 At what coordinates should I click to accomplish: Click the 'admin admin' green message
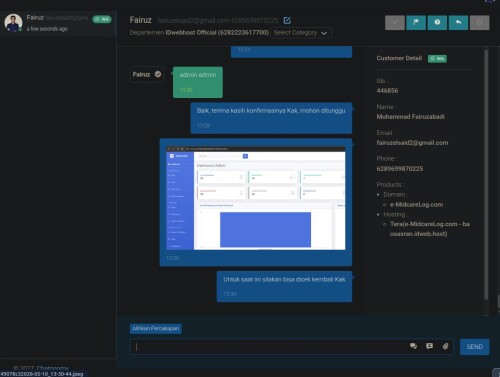tap(198, 82)
